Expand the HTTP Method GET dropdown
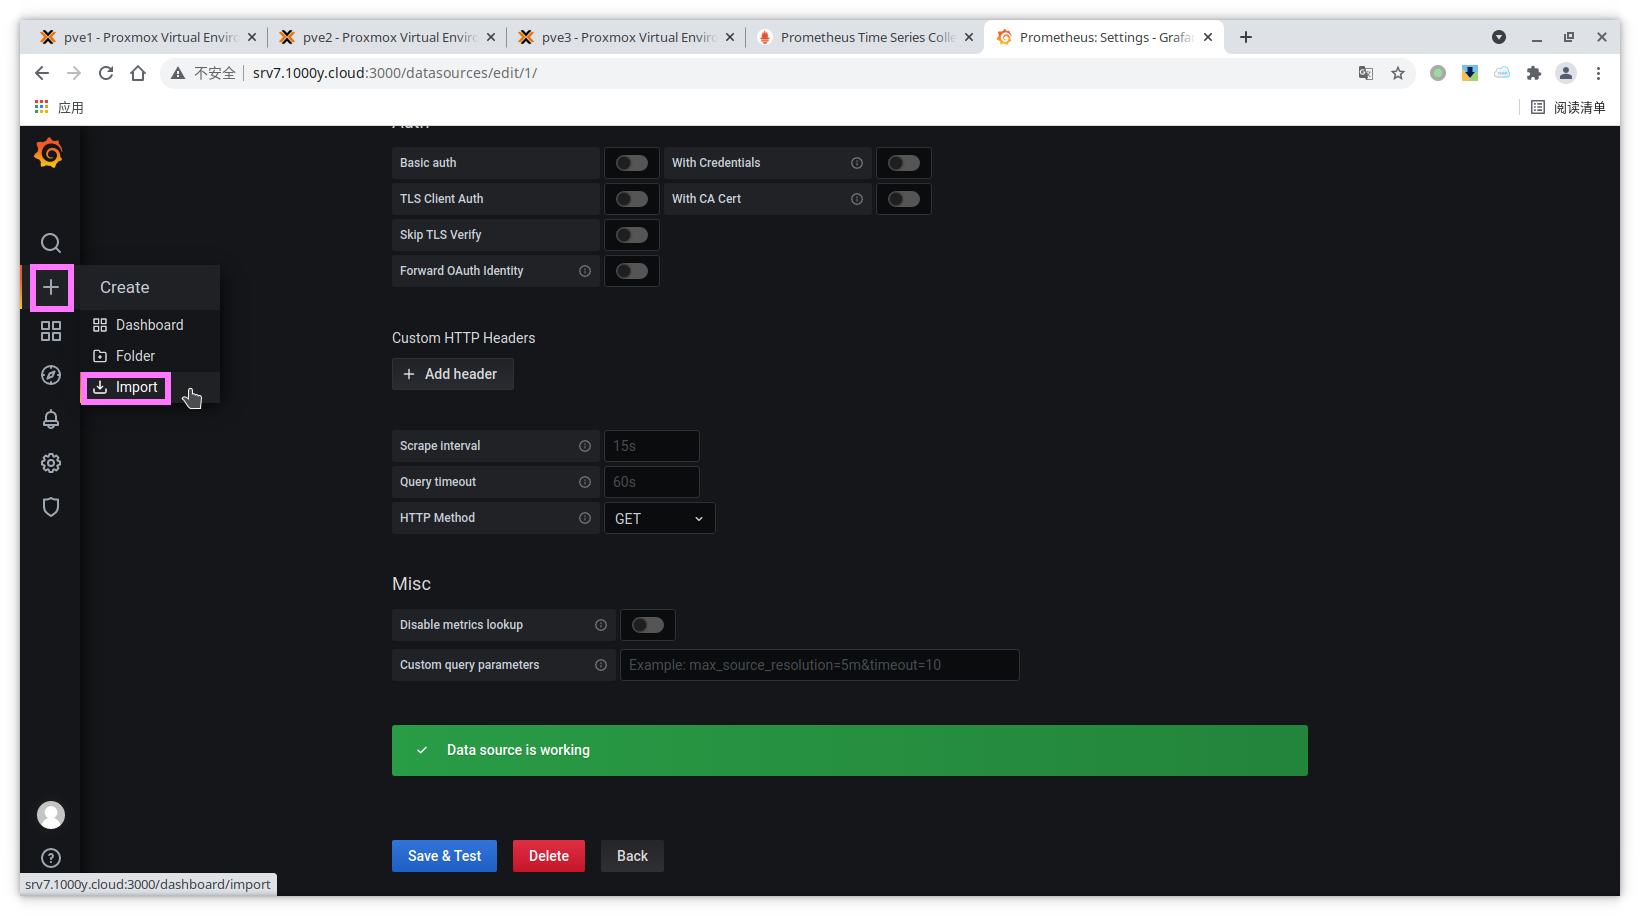The image size is (1640, 916). 659,518
